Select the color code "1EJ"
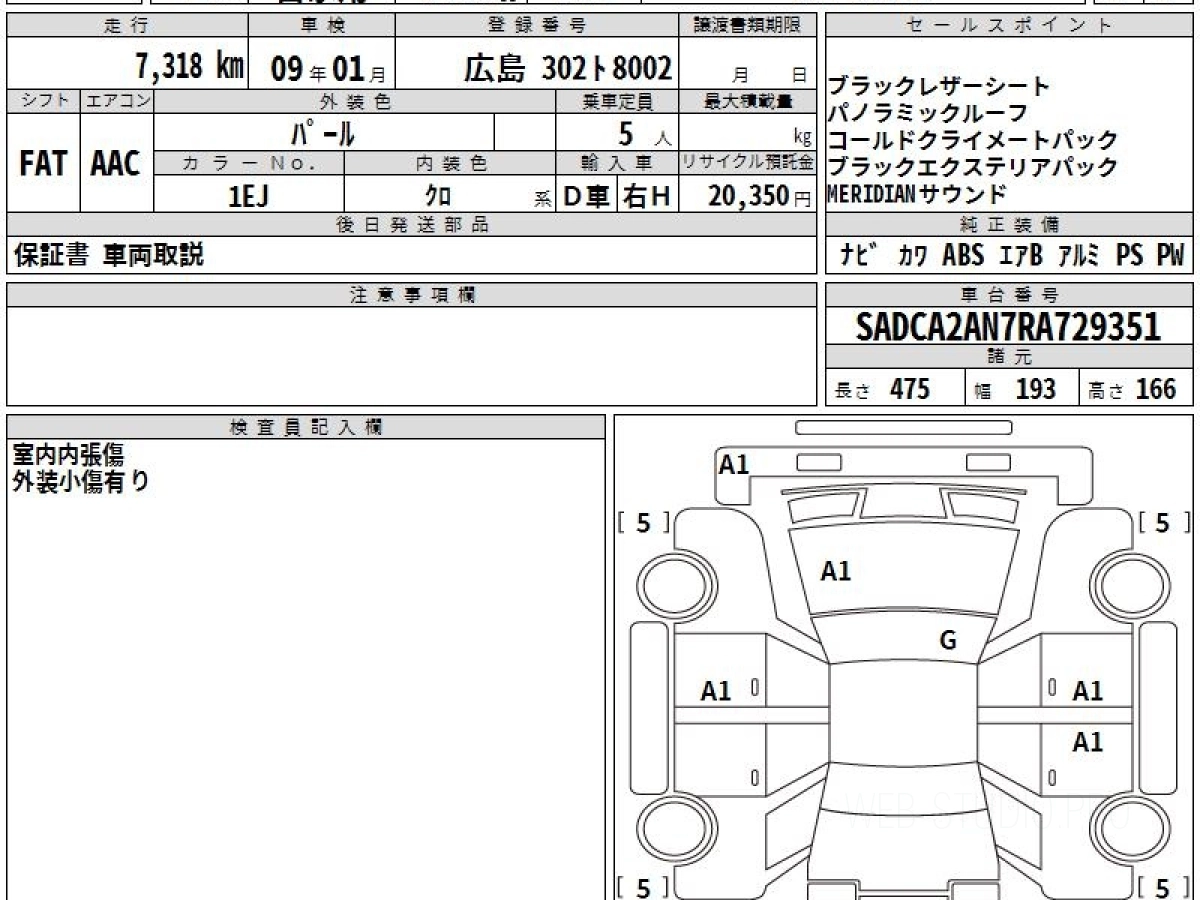1200x900 pixels. click(249, 195)
